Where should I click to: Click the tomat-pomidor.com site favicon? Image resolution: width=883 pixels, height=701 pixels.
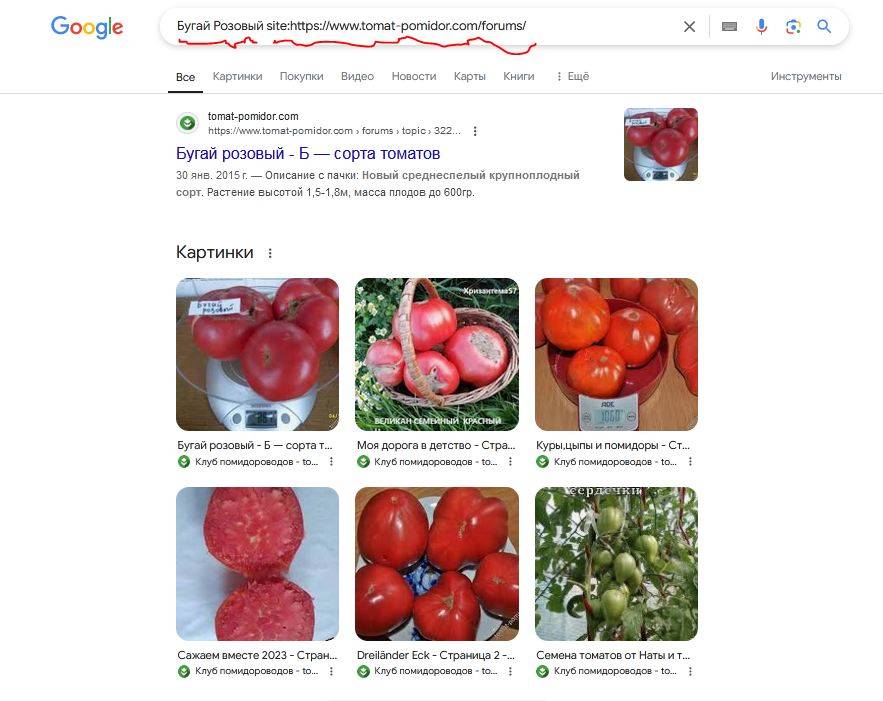click(x=188, y=123)
